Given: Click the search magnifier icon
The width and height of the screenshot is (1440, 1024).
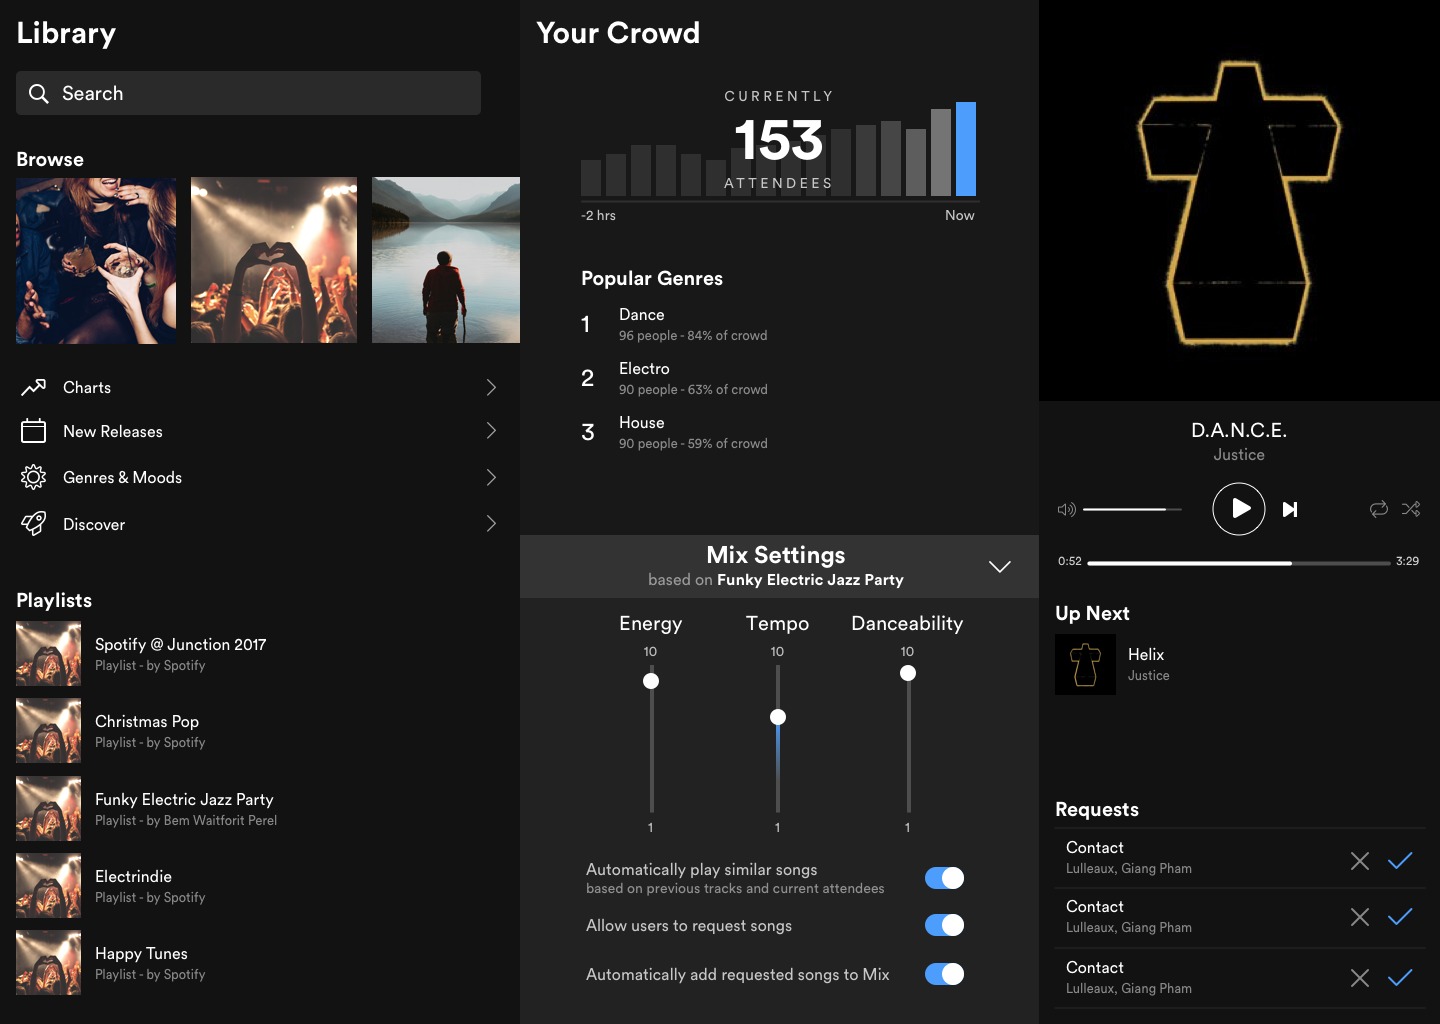Looking at the screenshot, I should pyautogui.click(x=39, y=93).
